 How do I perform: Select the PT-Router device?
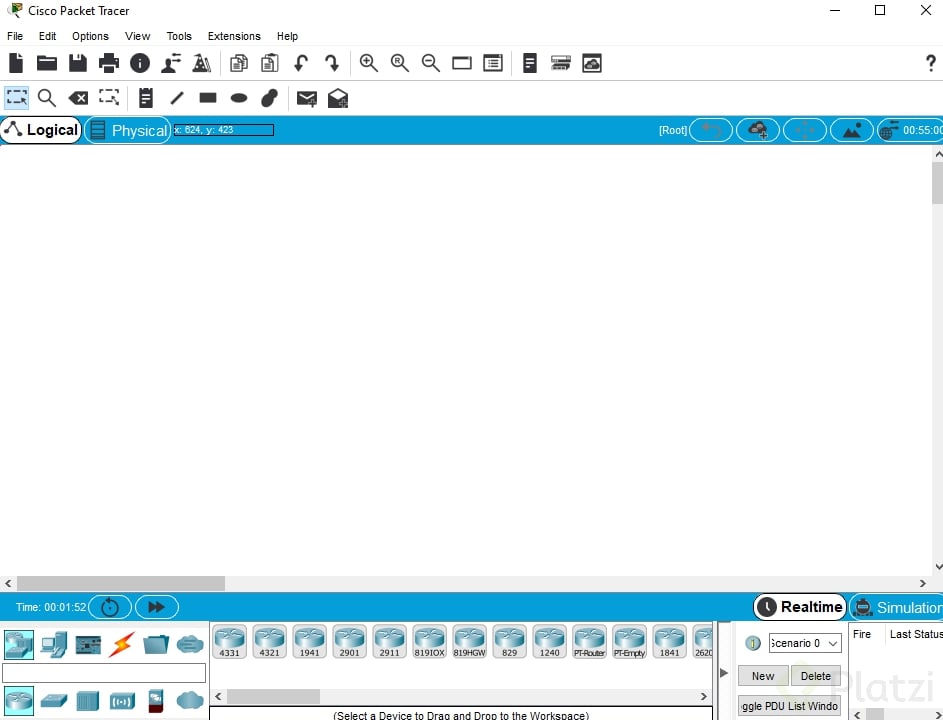coord(589,642)
